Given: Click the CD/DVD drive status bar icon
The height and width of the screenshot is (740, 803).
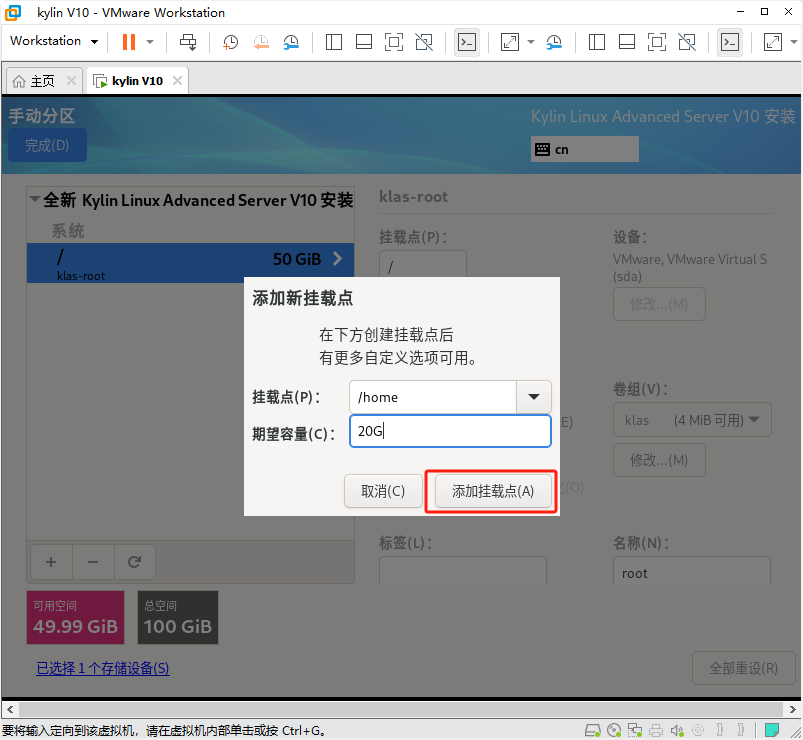Looking at the screenshot, I should [x=614, y=730].
